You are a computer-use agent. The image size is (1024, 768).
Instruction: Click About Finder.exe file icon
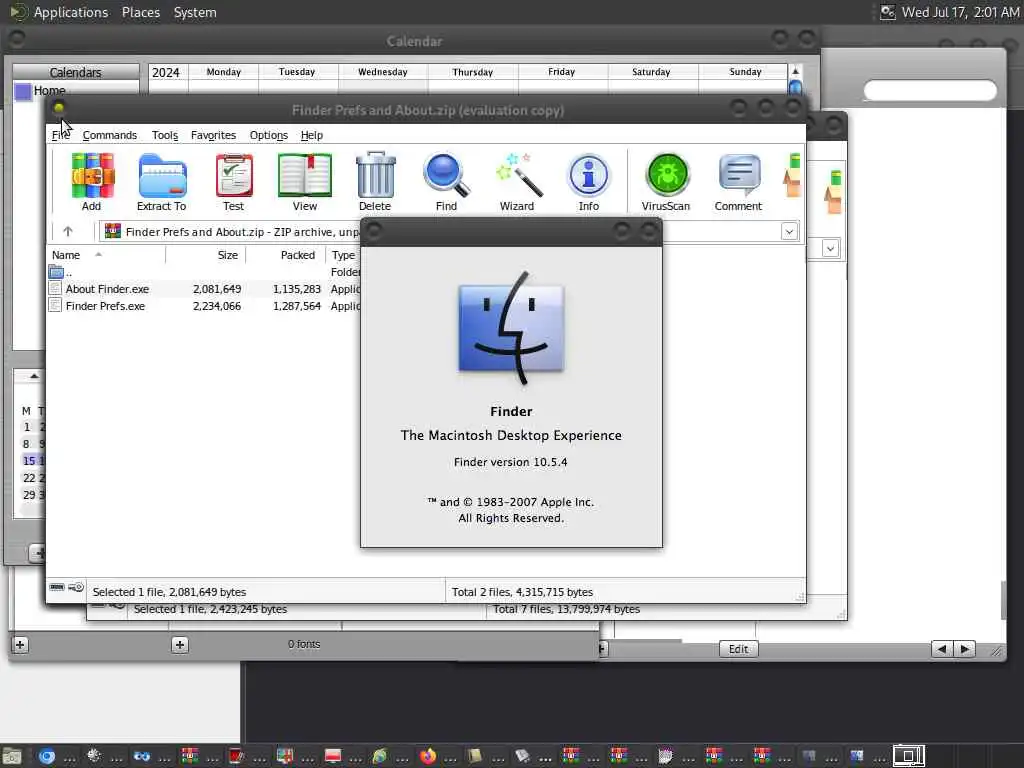tap(56, 289)
